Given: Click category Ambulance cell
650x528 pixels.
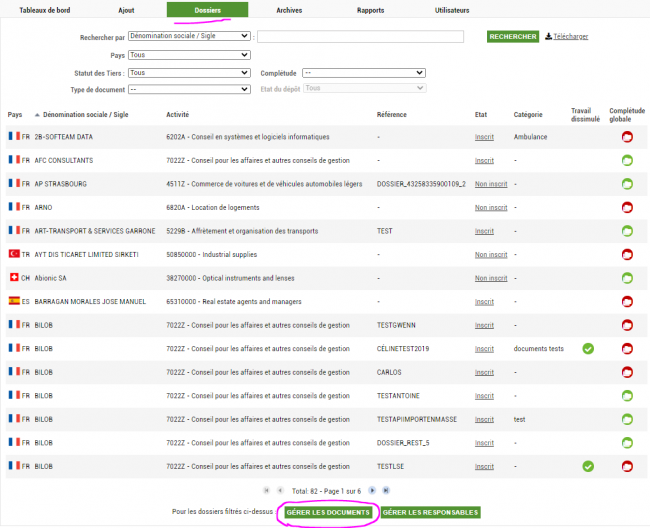Looking at the screenshot, I should point(530,137).
